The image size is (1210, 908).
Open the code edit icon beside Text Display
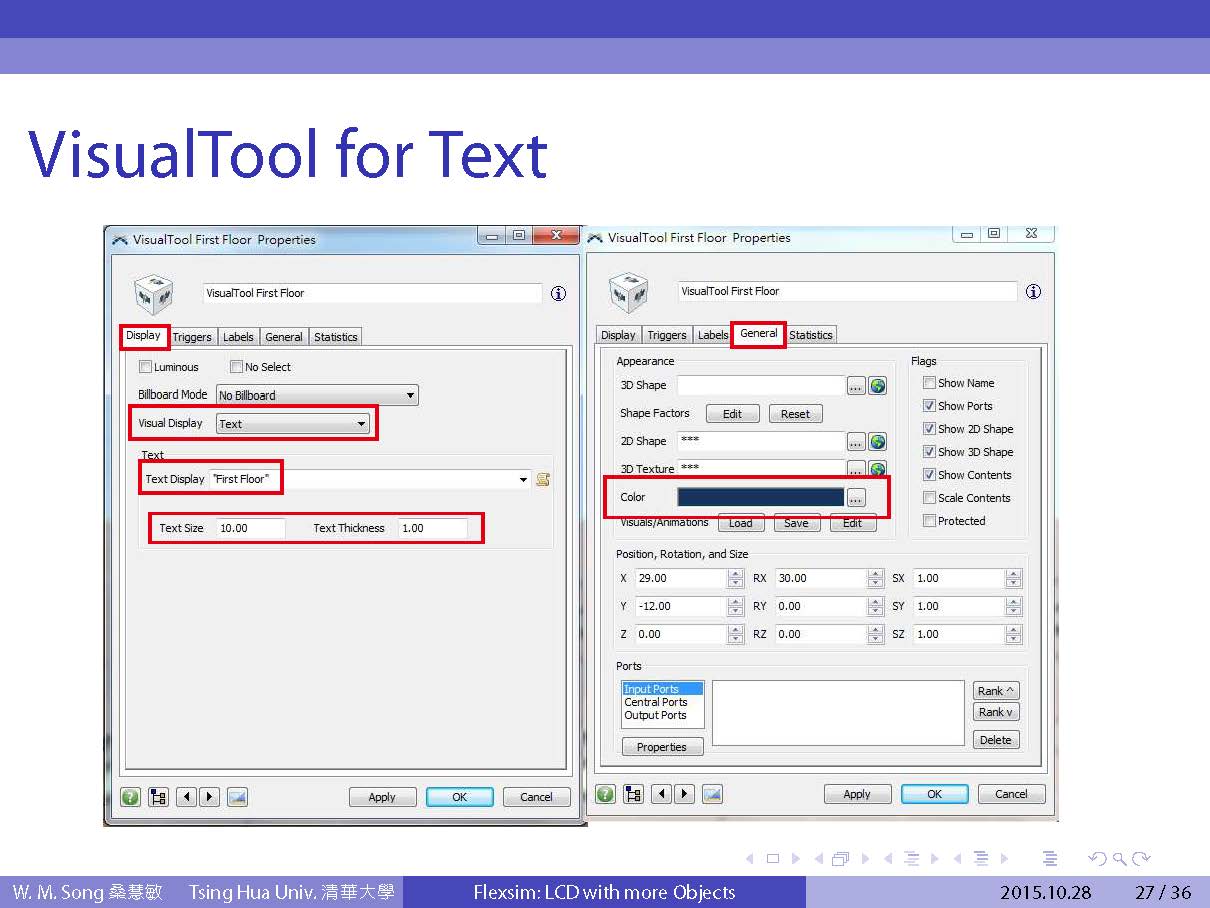pyautogui.click(x=543, y=479)
